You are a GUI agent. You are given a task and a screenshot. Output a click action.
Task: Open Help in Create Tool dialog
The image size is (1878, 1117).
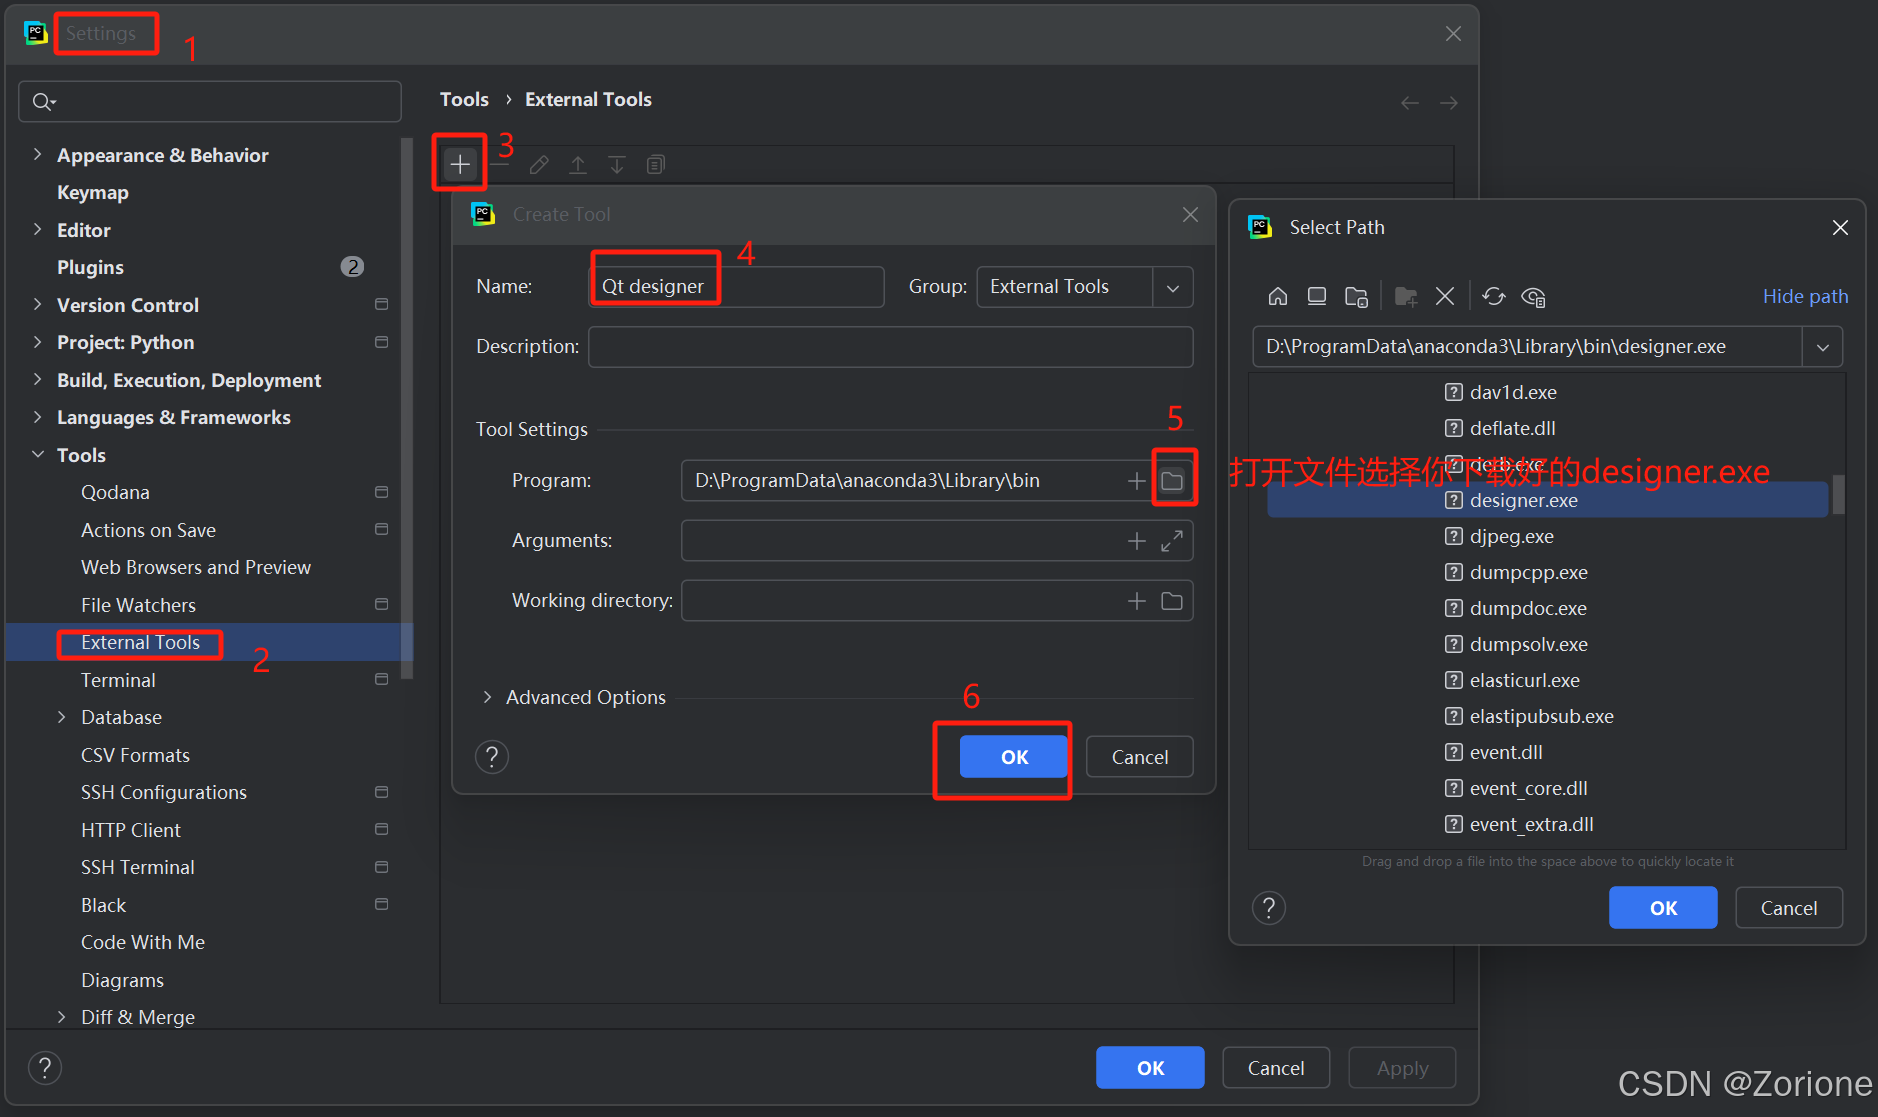492,757
